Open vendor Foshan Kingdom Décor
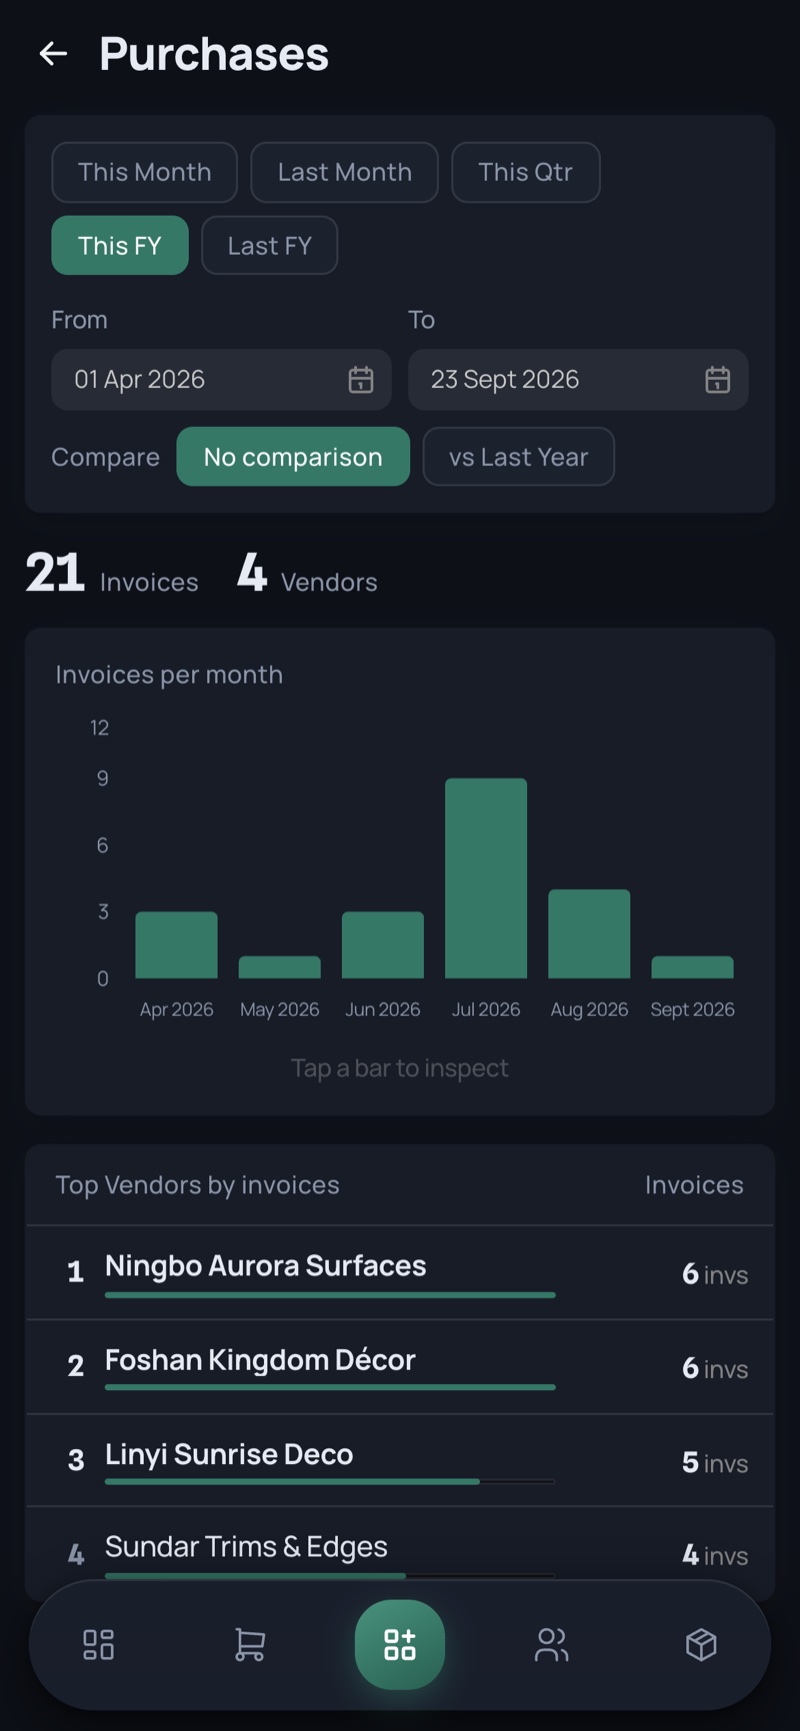Screen dimensions: 800x1731 (x=400, y=1367)
